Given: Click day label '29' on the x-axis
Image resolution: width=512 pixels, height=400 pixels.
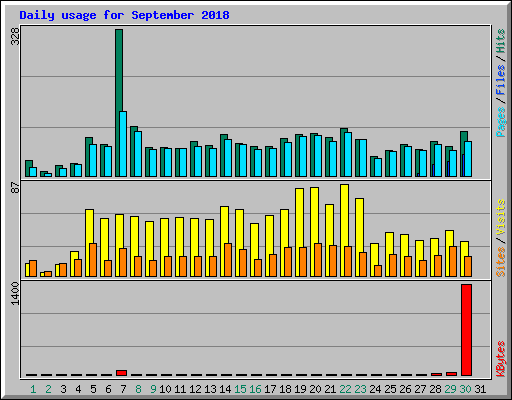Looking at the screenshot, I should pos(450,389).
